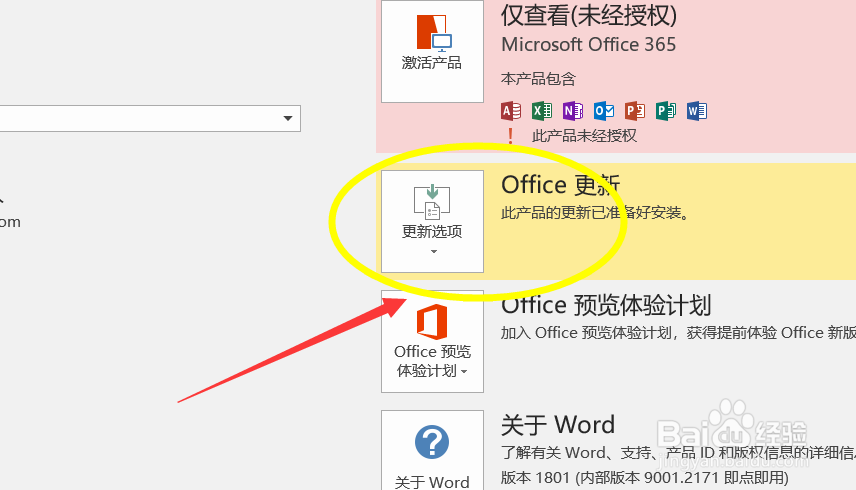
Task: Click the Outlook icon in product list
Action: click(x=604, y=111)
